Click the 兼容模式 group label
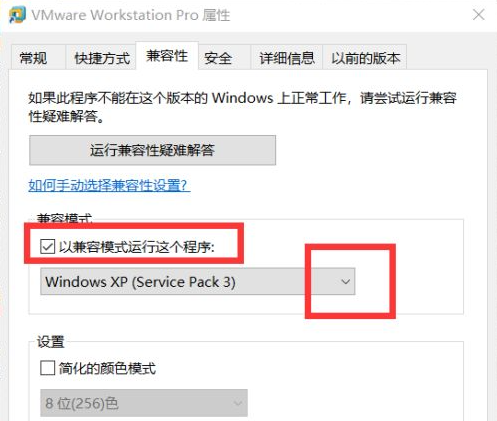 (64, 218)
